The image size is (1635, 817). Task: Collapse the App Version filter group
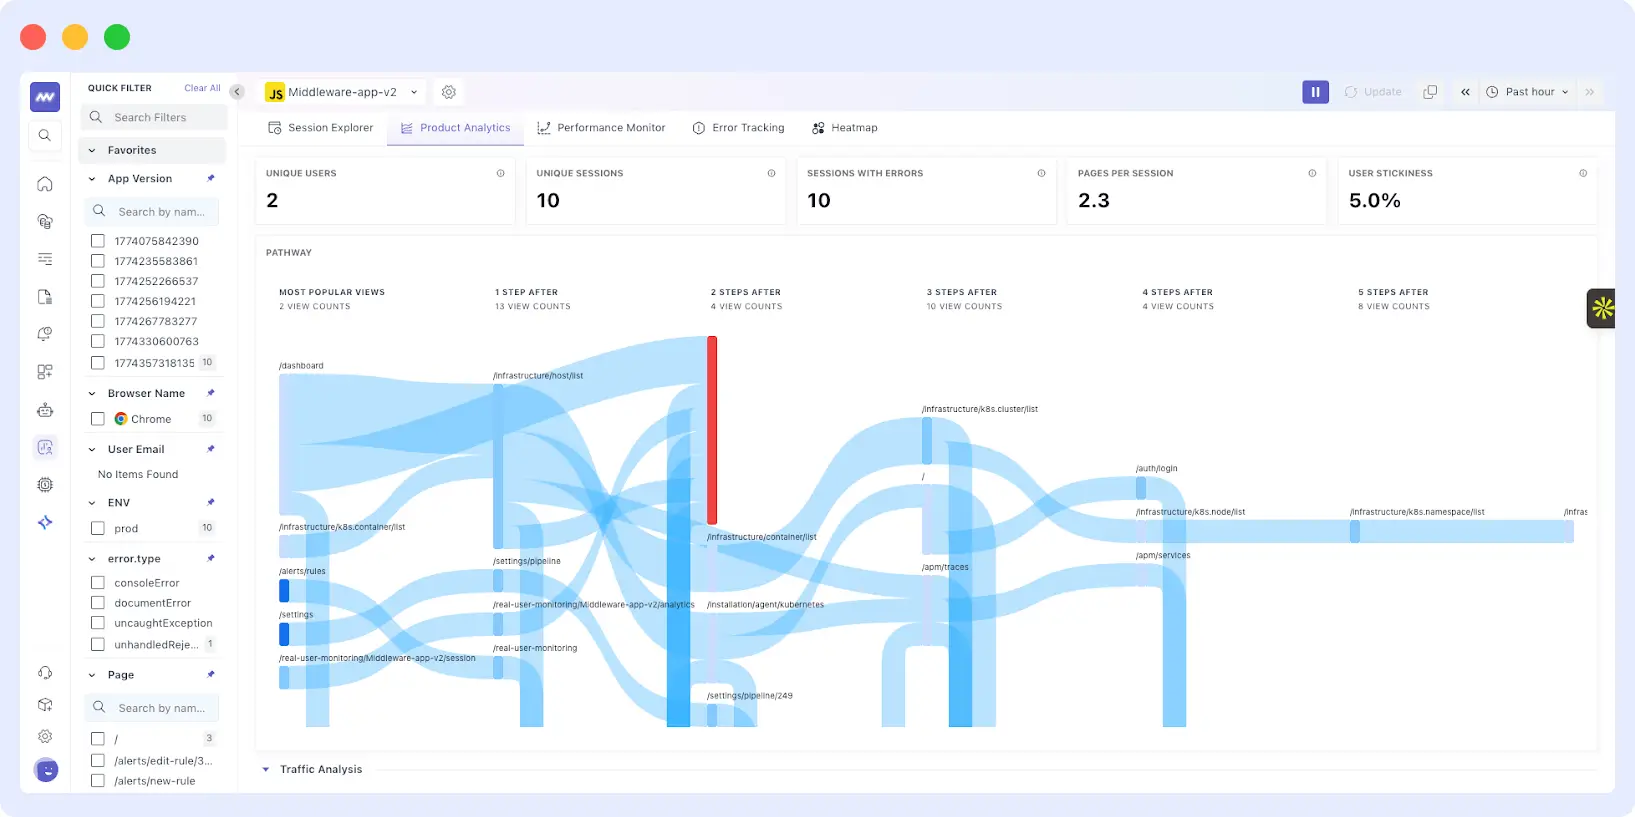(92, 179)
